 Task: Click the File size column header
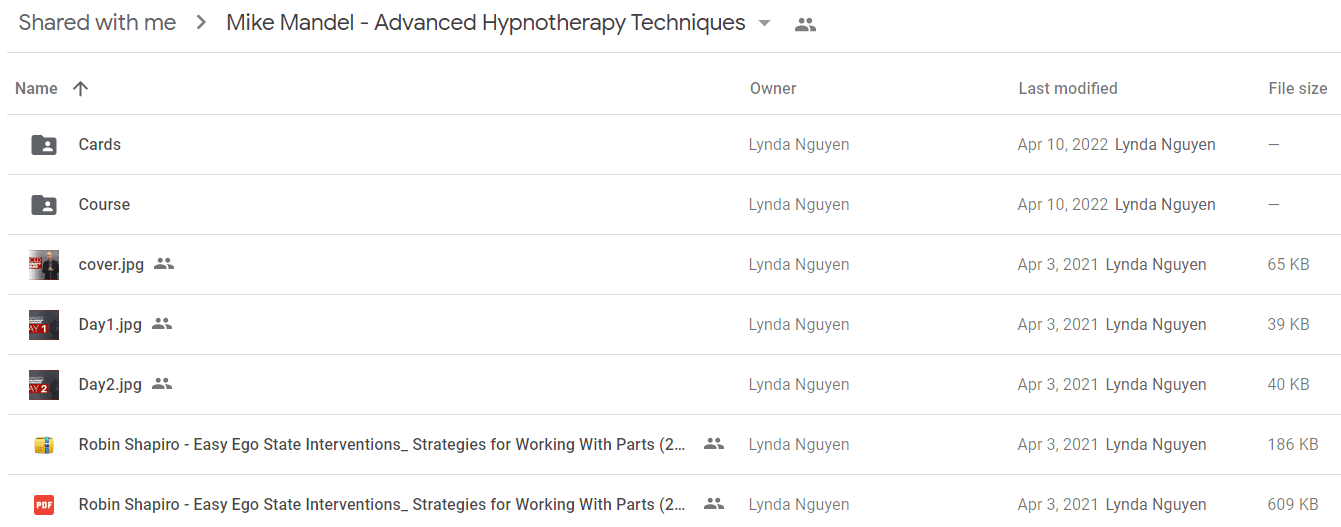point(1298,88)
